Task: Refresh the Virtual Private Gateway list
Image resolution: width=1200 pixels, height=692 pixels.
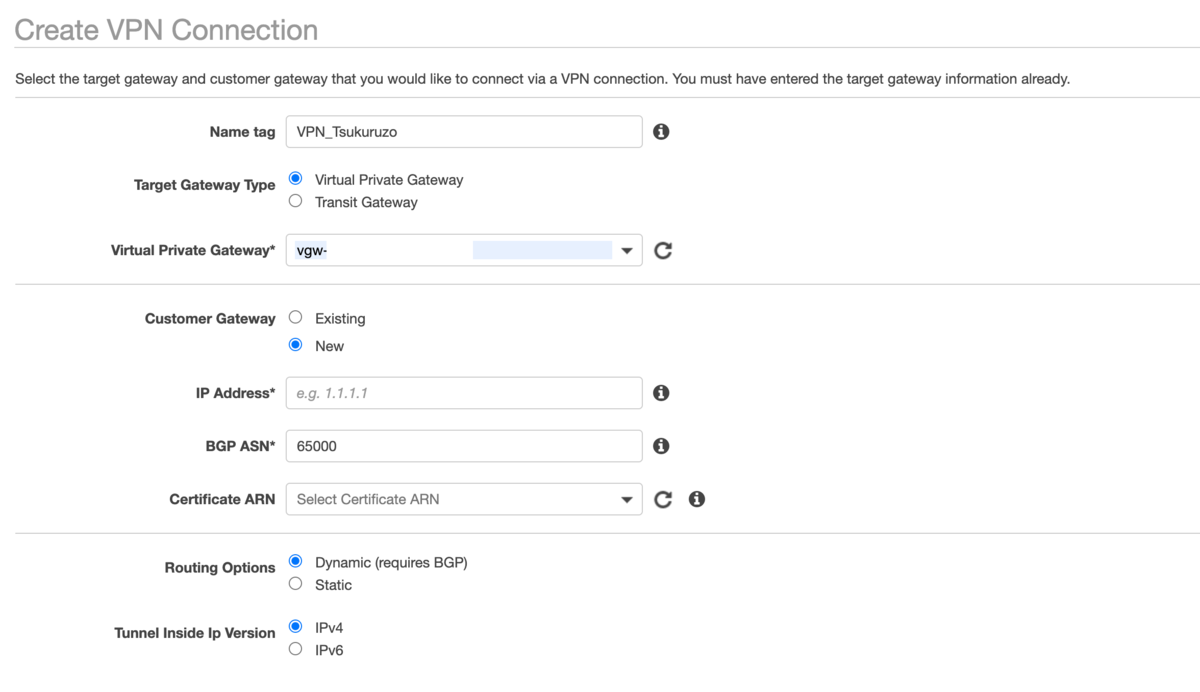Action: (x=663, y=250)
